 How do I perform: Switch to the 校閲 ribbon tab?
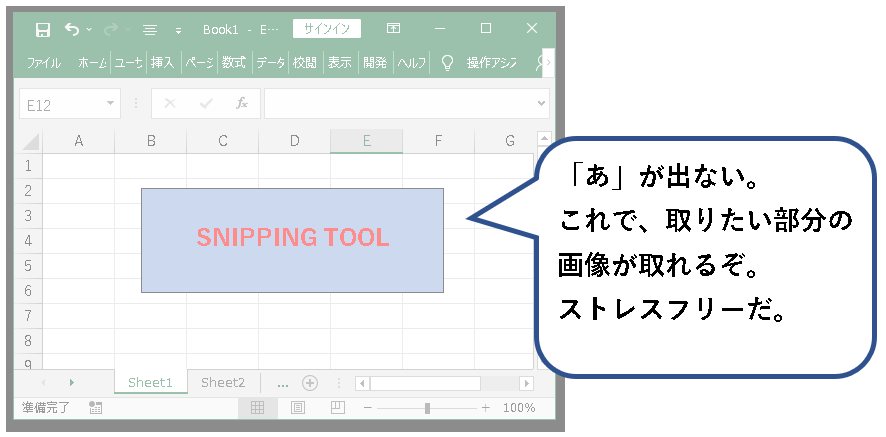coord(305,63)
